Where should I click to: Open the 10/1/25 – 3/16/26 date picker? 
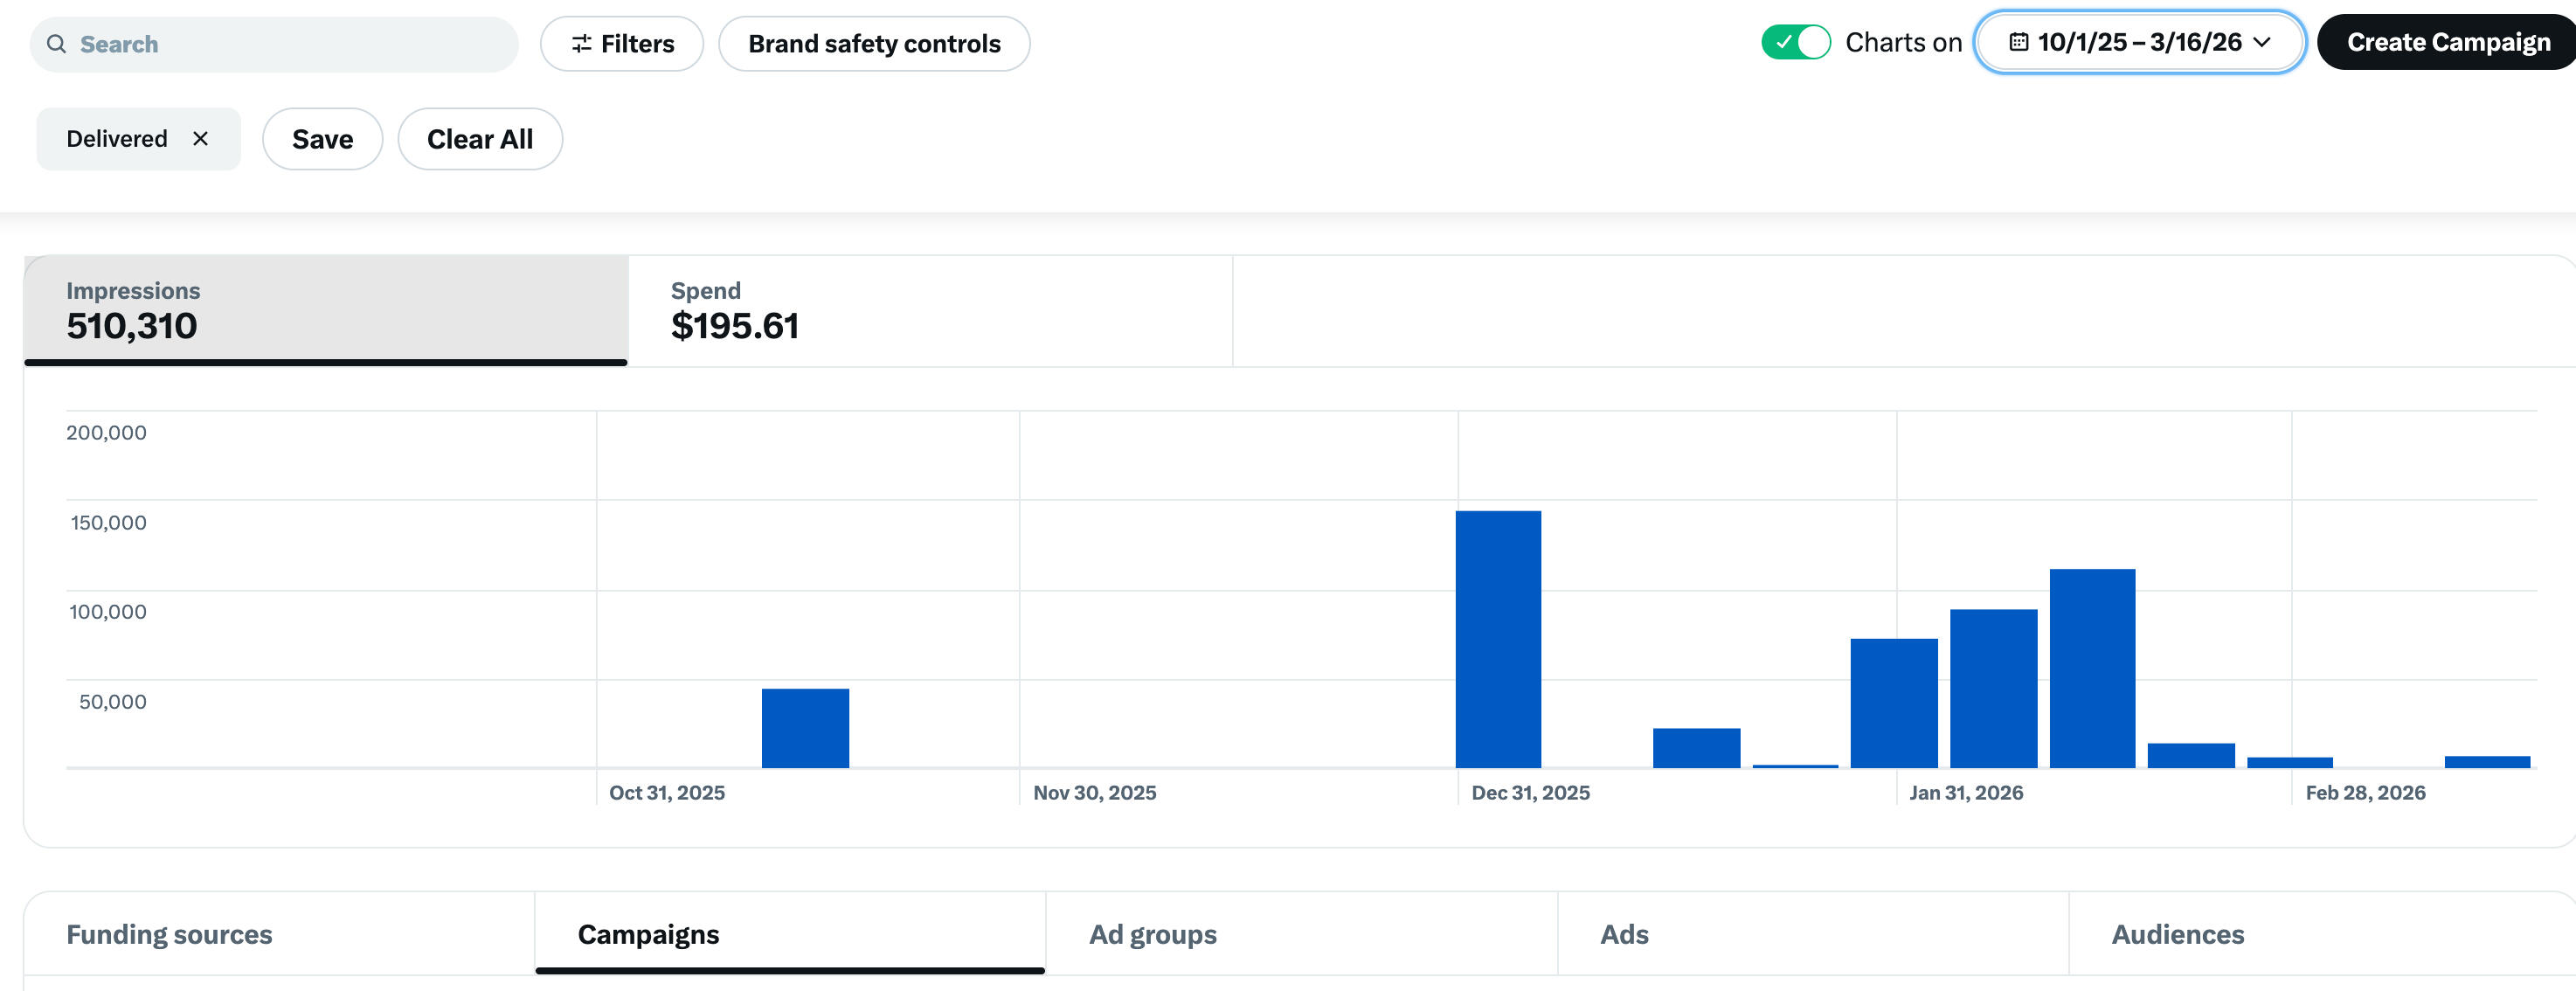[2139, 42]
